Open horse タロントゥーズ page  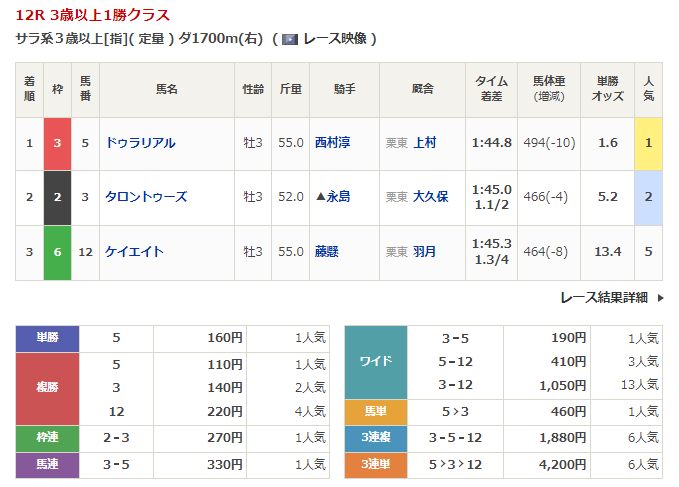coord(146,197)
